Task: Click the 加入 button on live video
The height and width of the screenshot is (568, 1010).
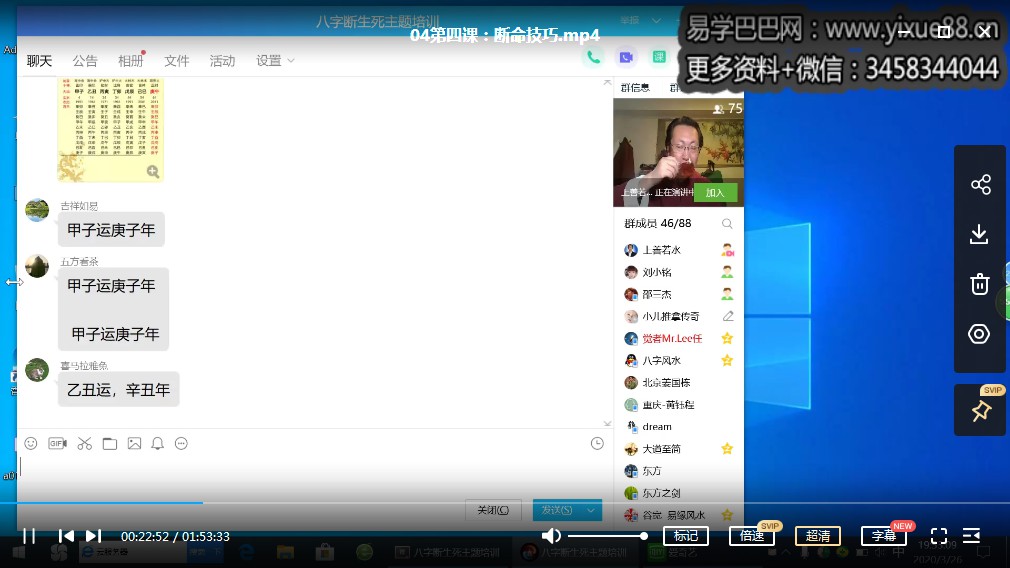Action: [x=715, y=193]
